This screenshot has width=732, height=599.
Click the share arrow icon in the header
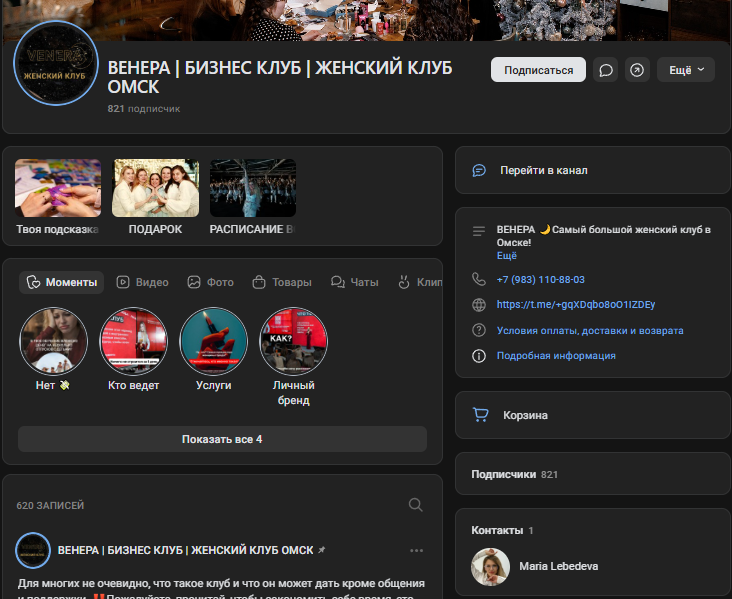tap(637, 70)
